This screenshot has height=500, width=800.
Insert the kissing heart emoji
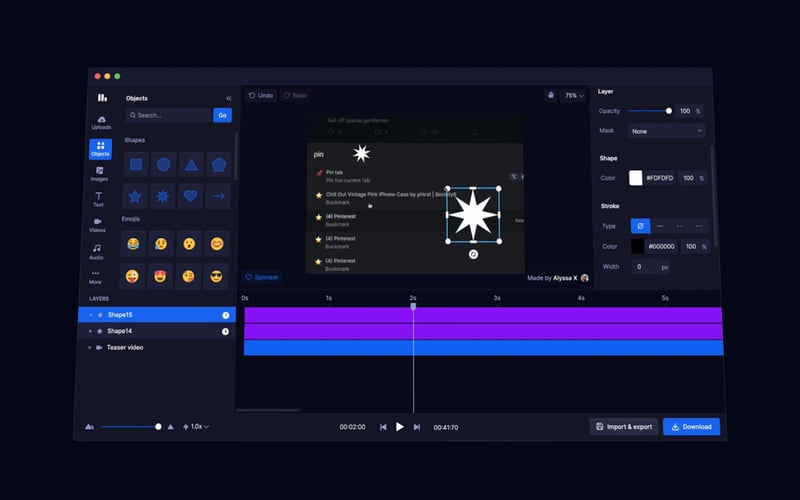point(188,277)
